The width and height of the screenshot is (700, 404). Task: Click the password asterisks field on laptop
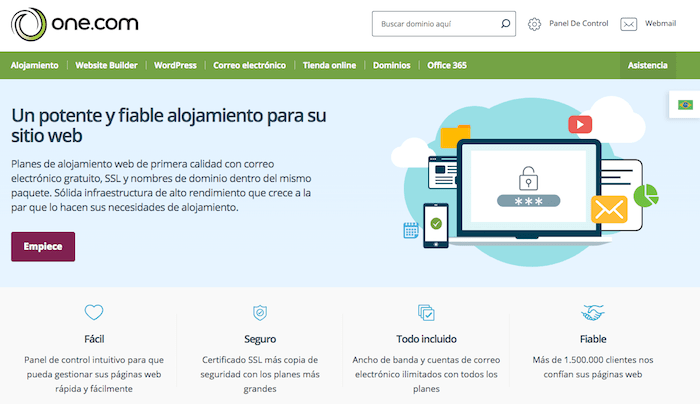click(x=528, y=201)
